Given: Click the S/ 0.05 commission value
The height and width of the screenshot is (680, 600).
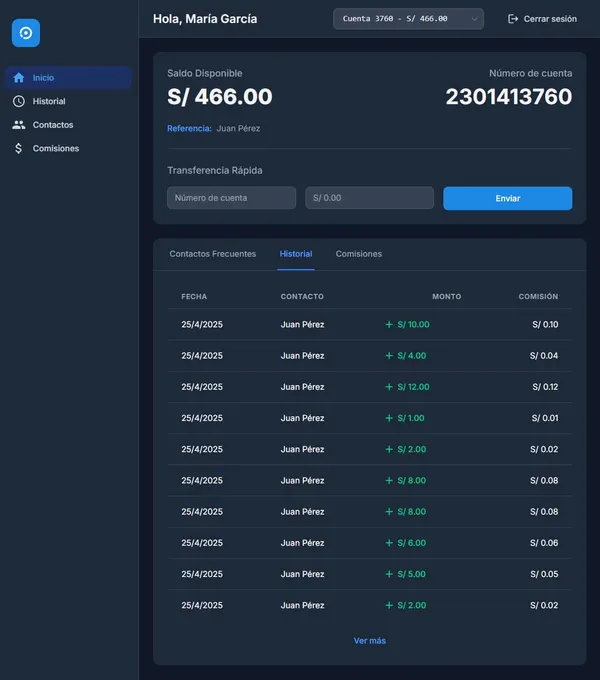Looking at the screenshot, I should point(544,574).
